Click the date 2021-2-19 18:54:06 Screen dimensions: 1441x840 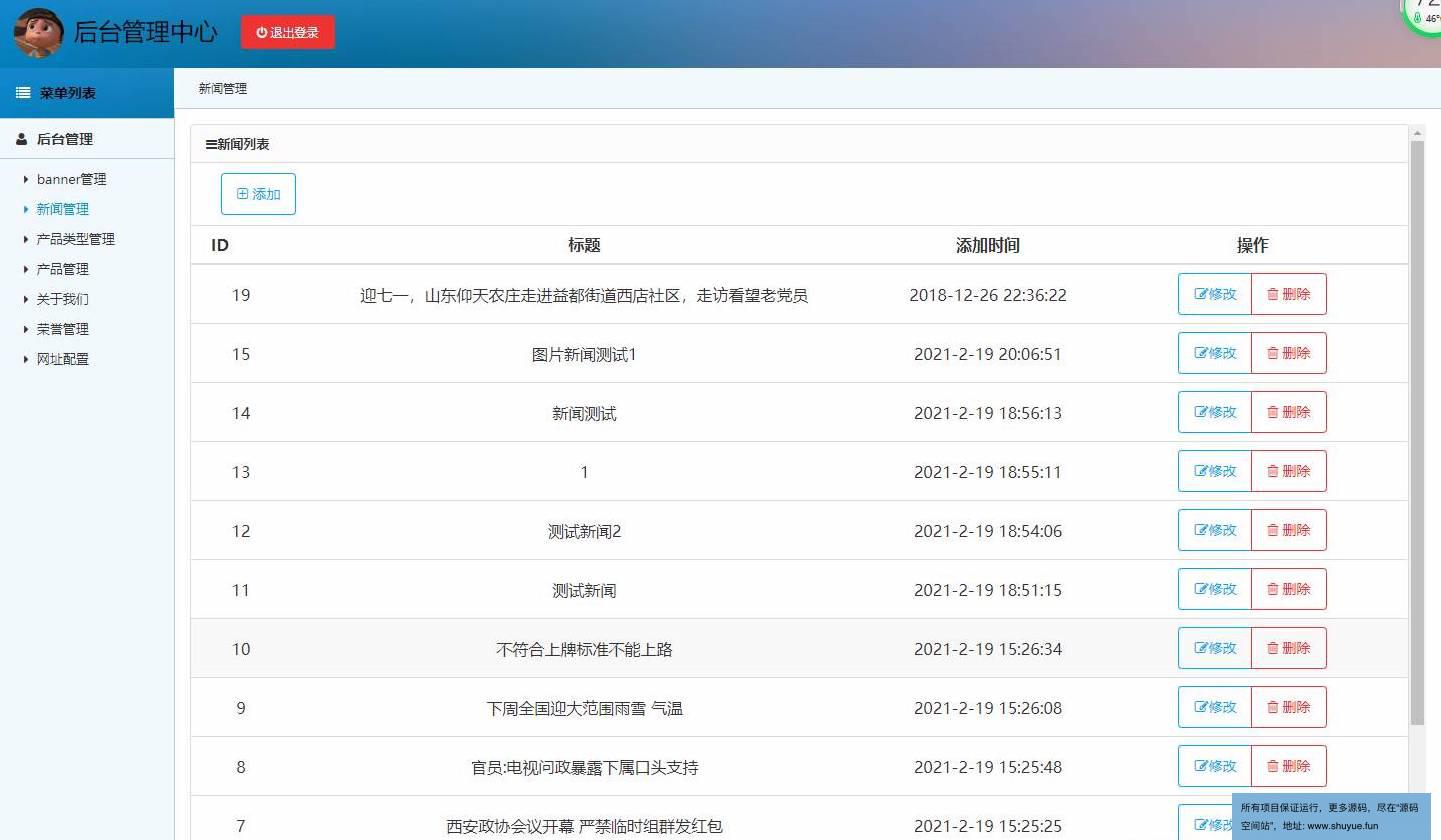tap(988, 531)
